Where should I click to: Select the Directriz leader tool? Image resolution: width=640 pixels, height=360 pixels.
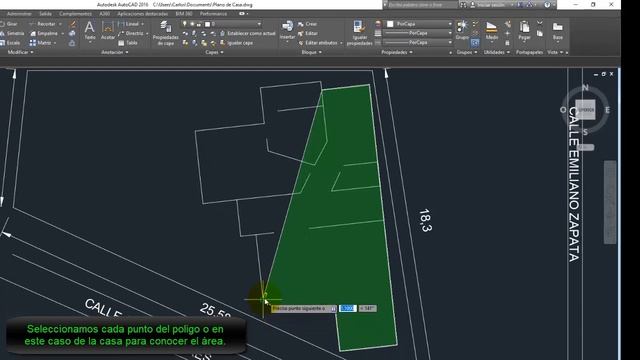click(x=131, y=33)
